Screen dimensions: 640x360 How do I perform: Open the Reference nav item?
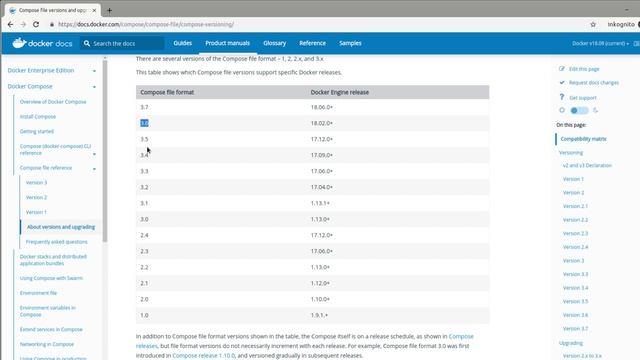pyautogui.click(x=312, y=43)
